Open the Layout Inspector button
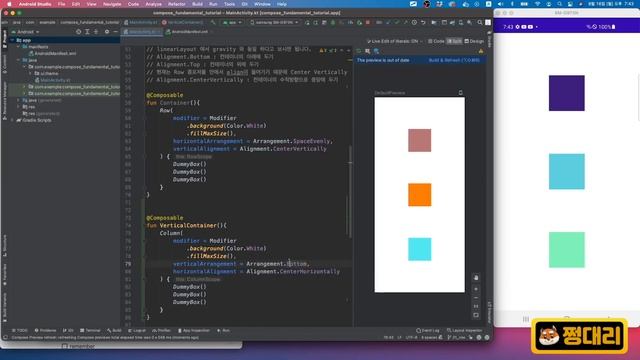The height and width of the screenshot is (360, 640). point(464,330)
